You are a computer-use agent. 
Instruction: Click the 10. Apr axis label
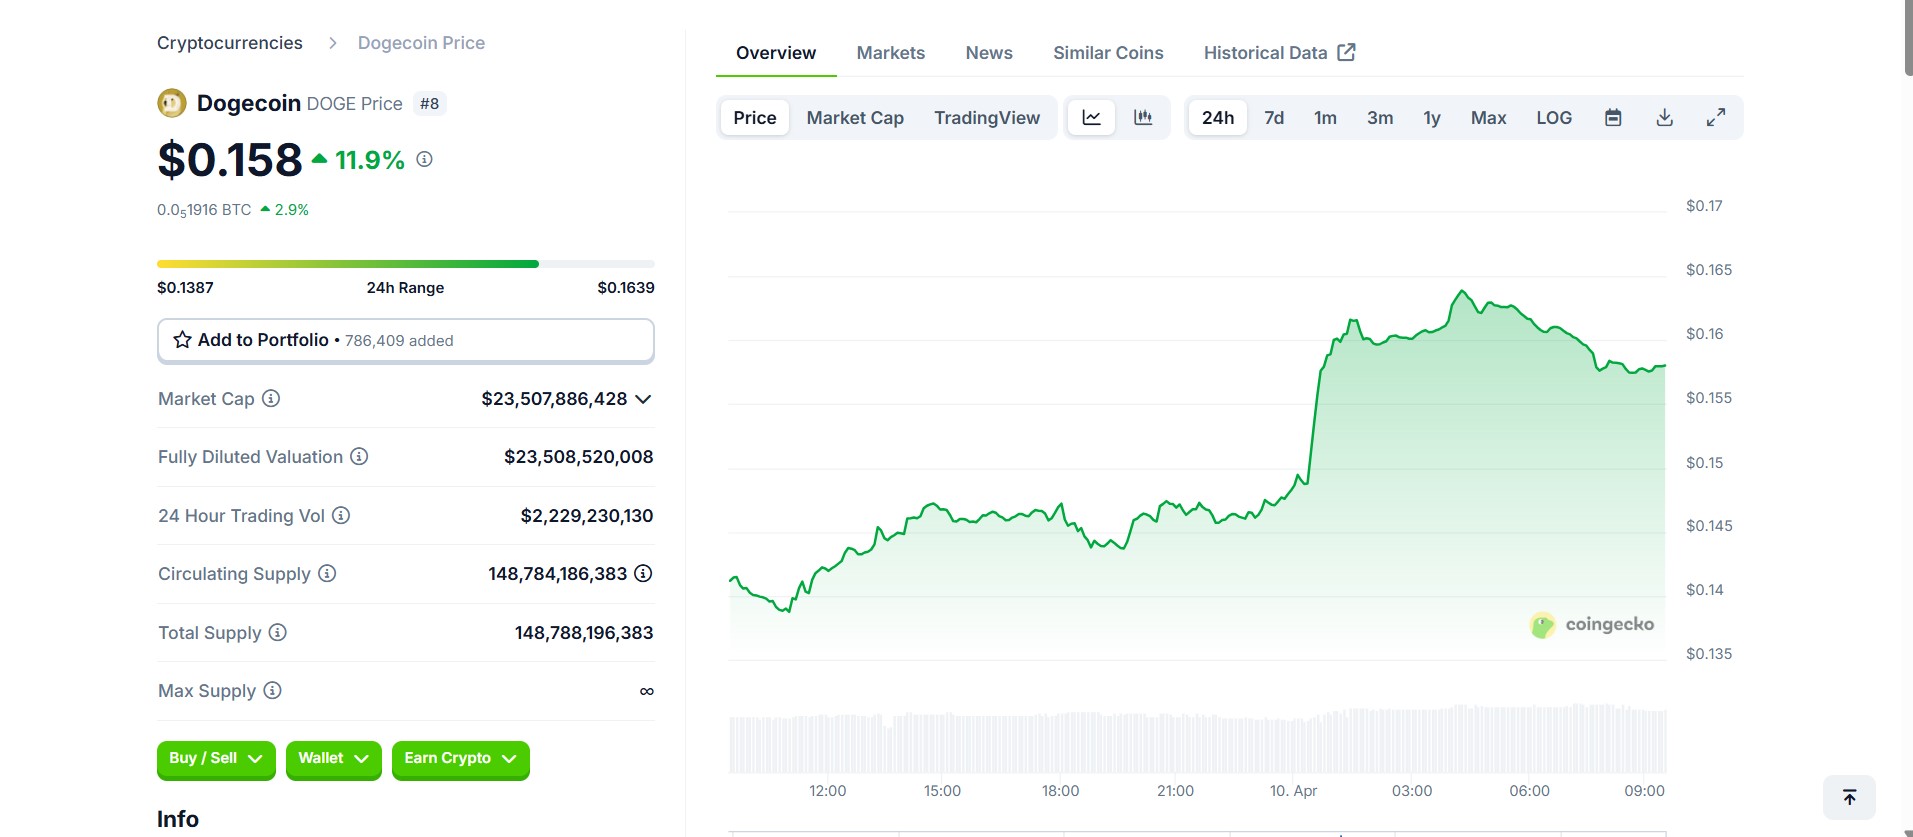click(1293, 791)
